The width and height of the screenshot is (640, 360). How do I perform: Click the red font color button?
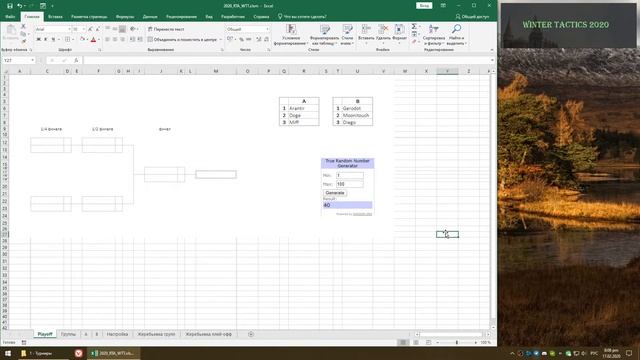point(93,40)
